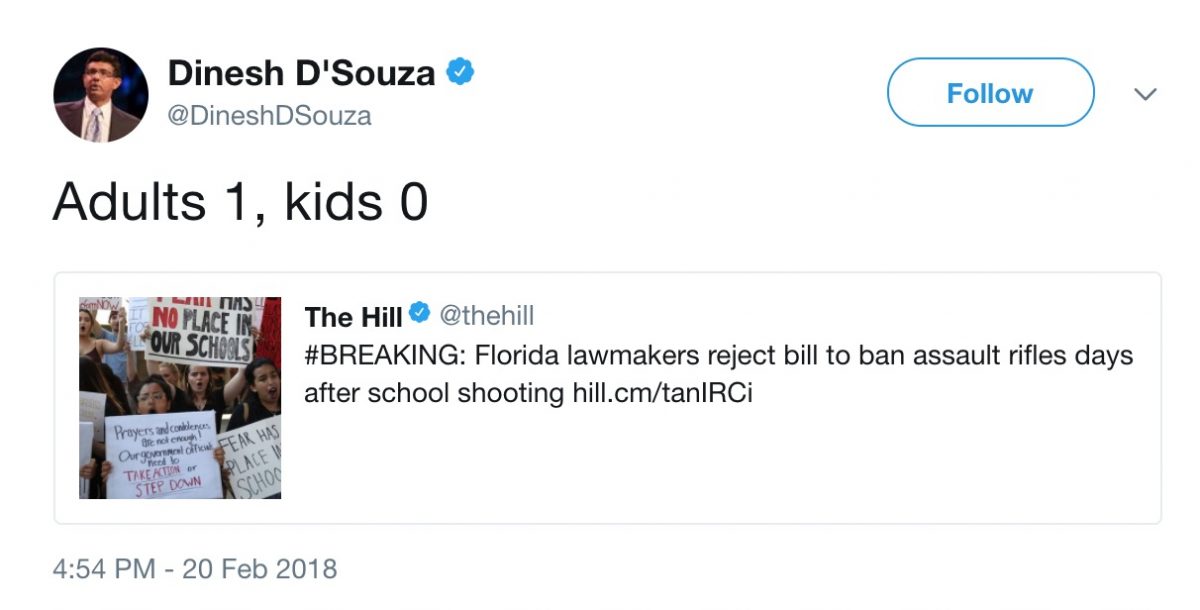Screen dimensions: 1200x610
Task: Visit the @DineshDSouza handle link
Action: click(269, 116)
